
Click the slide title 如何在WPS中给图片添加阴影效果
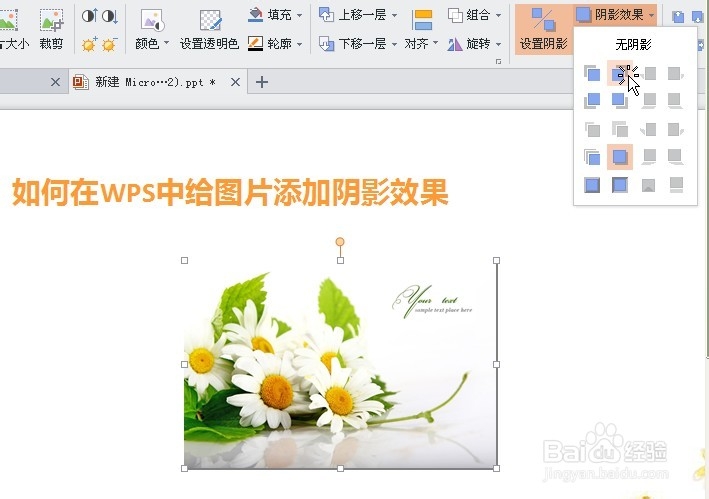pyautogui.click(x=230, y=192)
